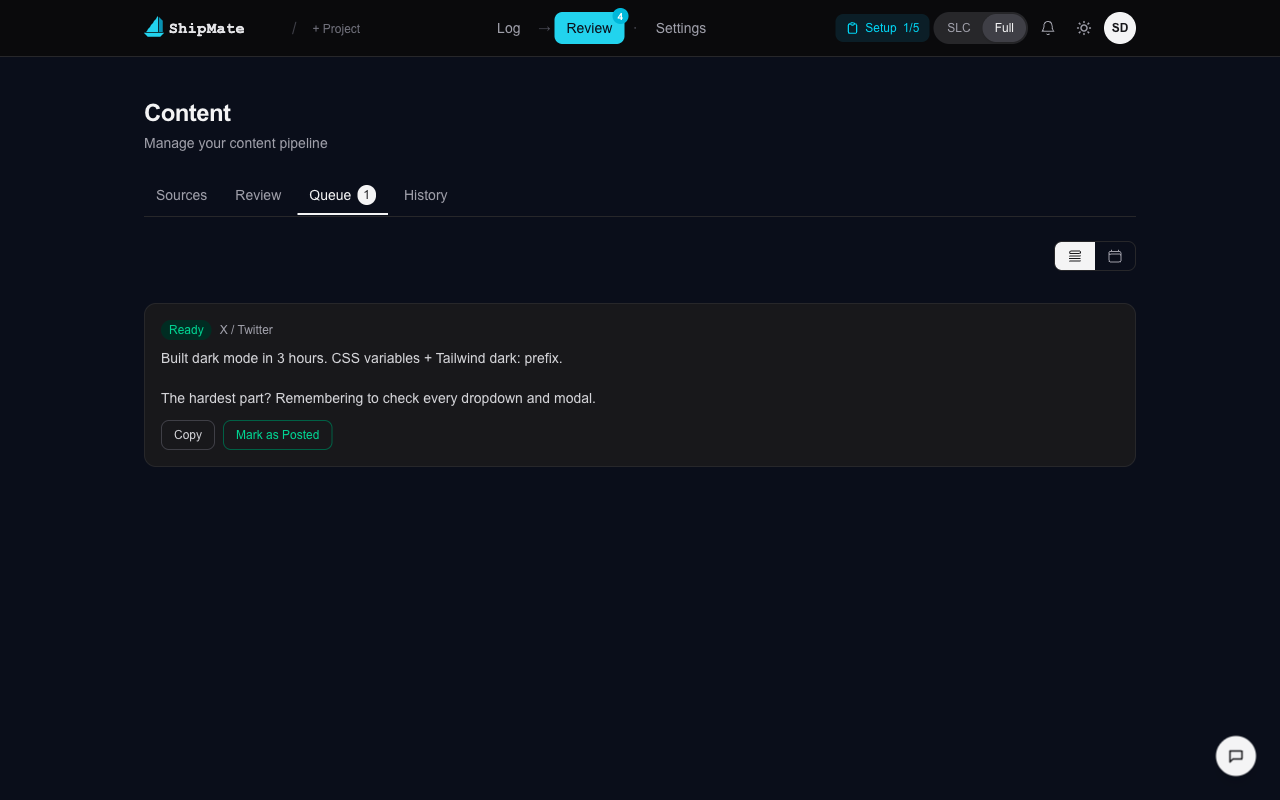
Task: Click the 'The hardest part?' line
Action: pos(378,398)
